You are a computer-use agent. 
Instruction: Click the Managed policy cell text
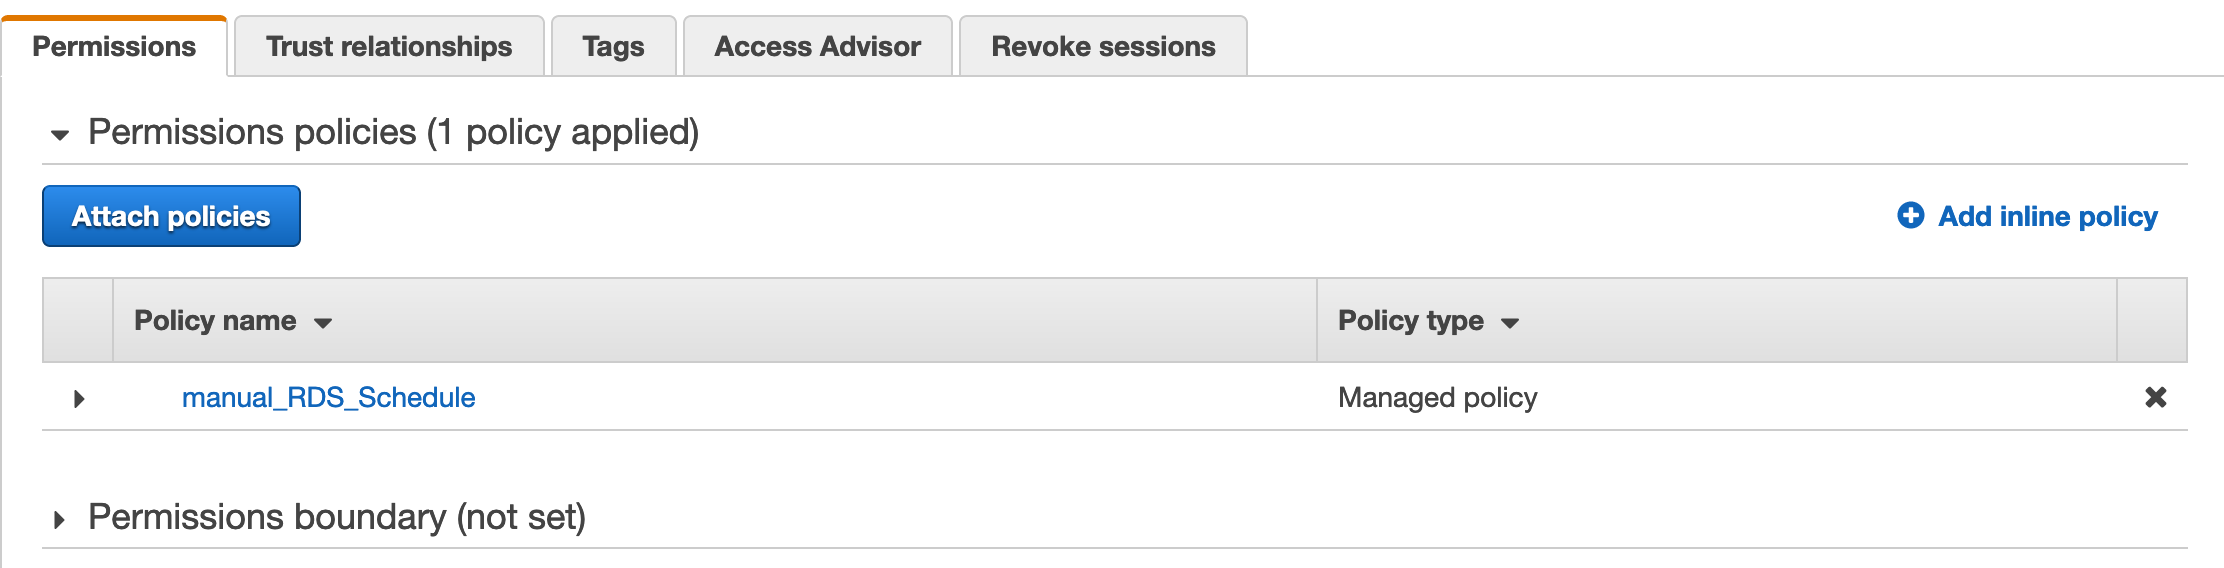point(1437,398)
